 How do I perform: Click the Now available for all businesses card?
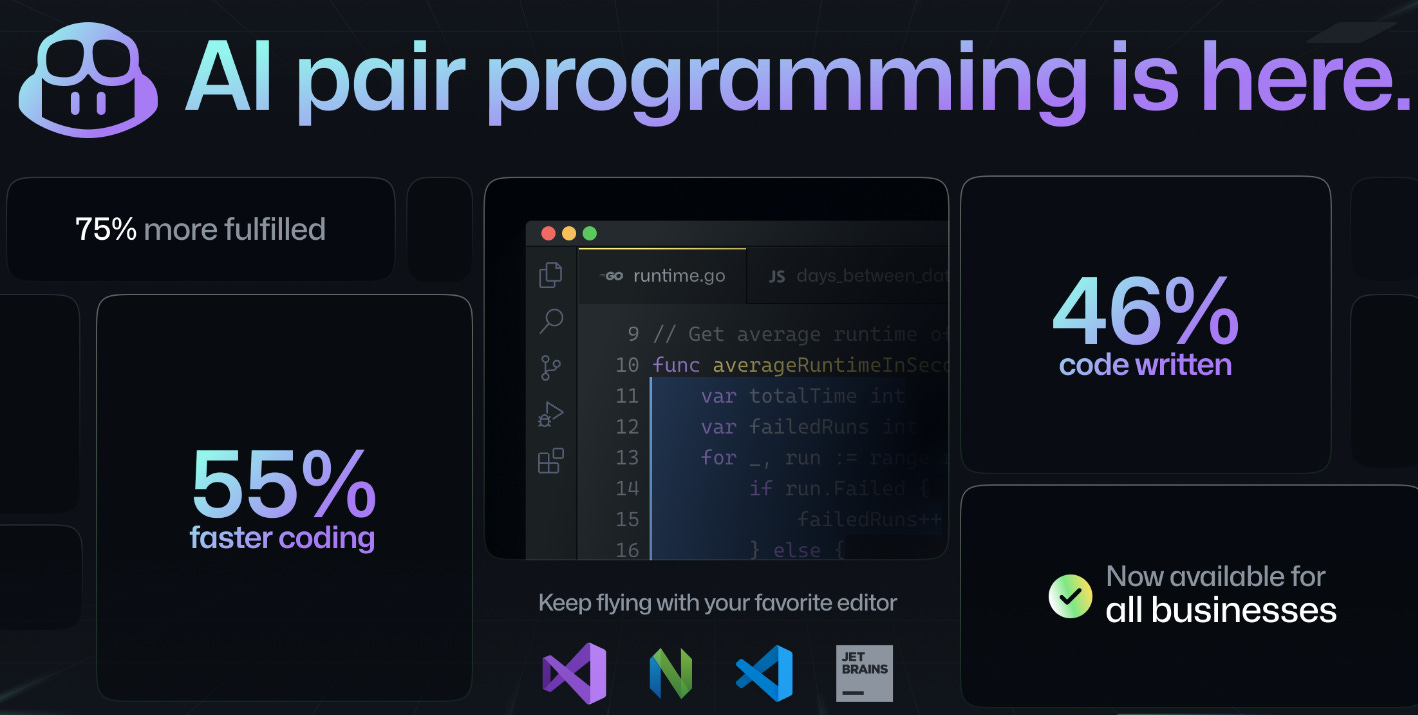(x=1190, y=595)
